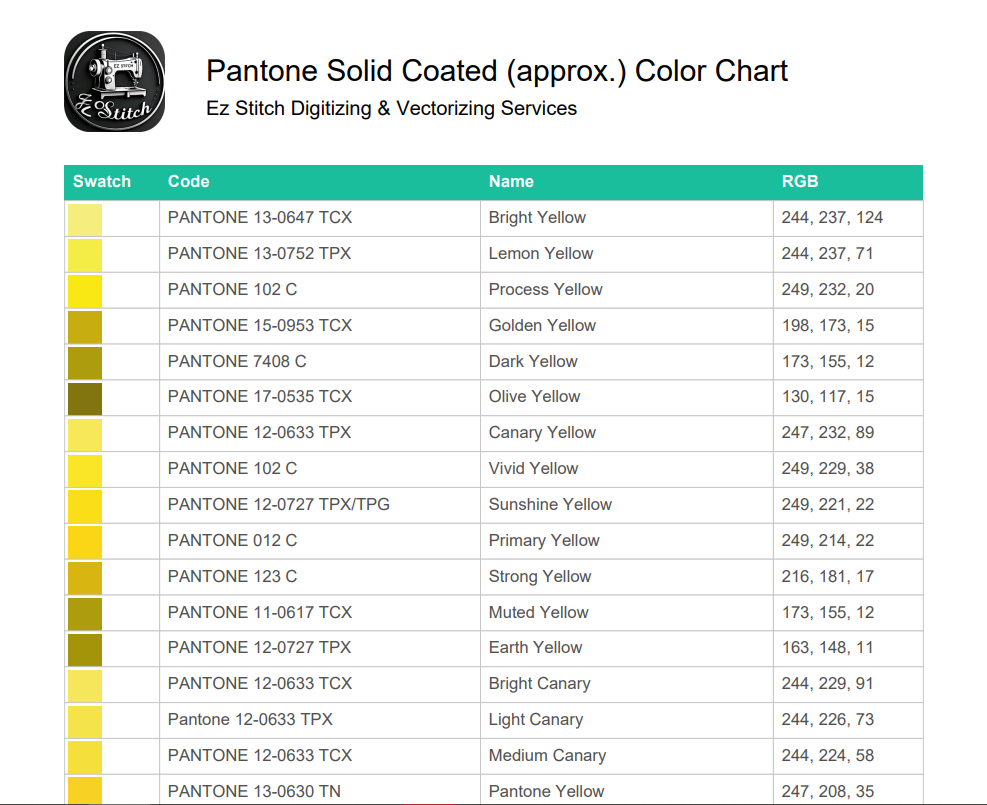
Task: Select the Olive Yellow swatch
Action: pyautogui.click(x=84, y=396)
